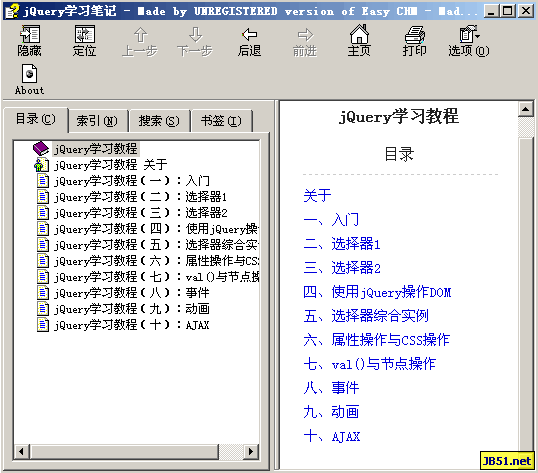The height and width of the screenshot is (473, 538).
Task: Open the 二、选择器1 link
Action: coord(342,244)
